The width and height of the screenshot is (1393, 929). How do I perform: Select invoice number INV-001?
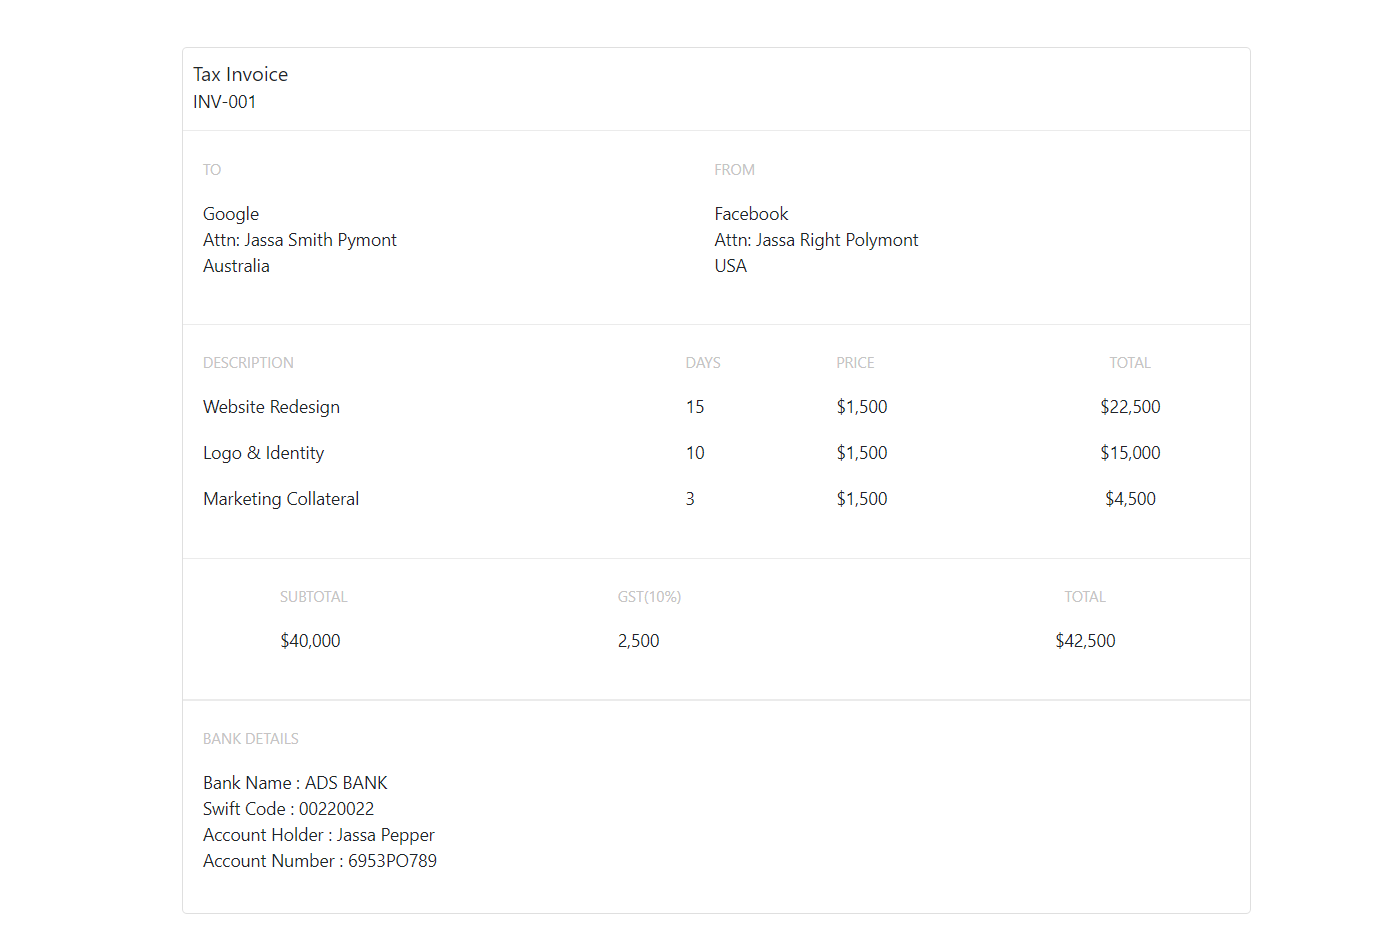coord(224,102)
